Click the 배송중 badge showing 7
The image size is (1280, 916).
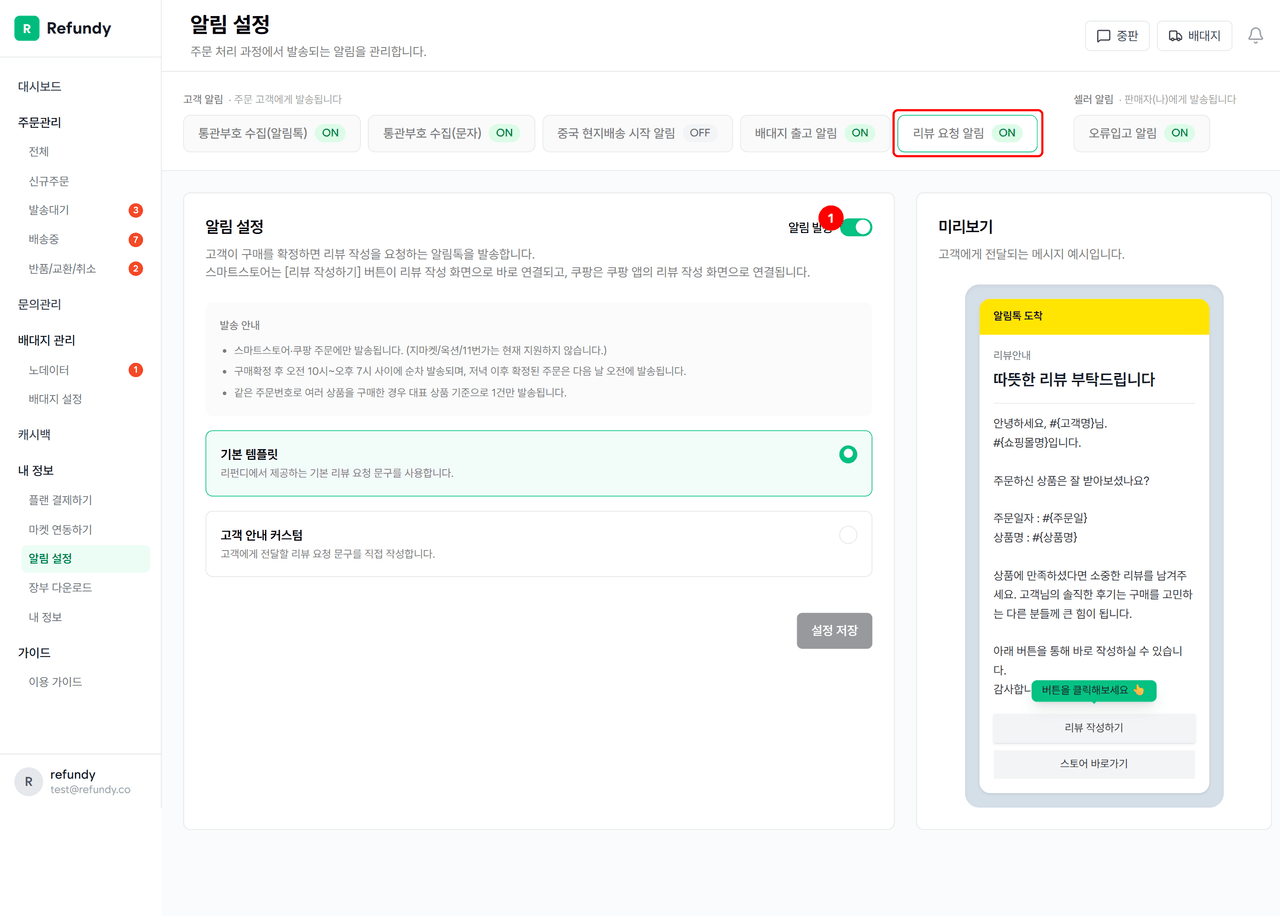[136, 240]
